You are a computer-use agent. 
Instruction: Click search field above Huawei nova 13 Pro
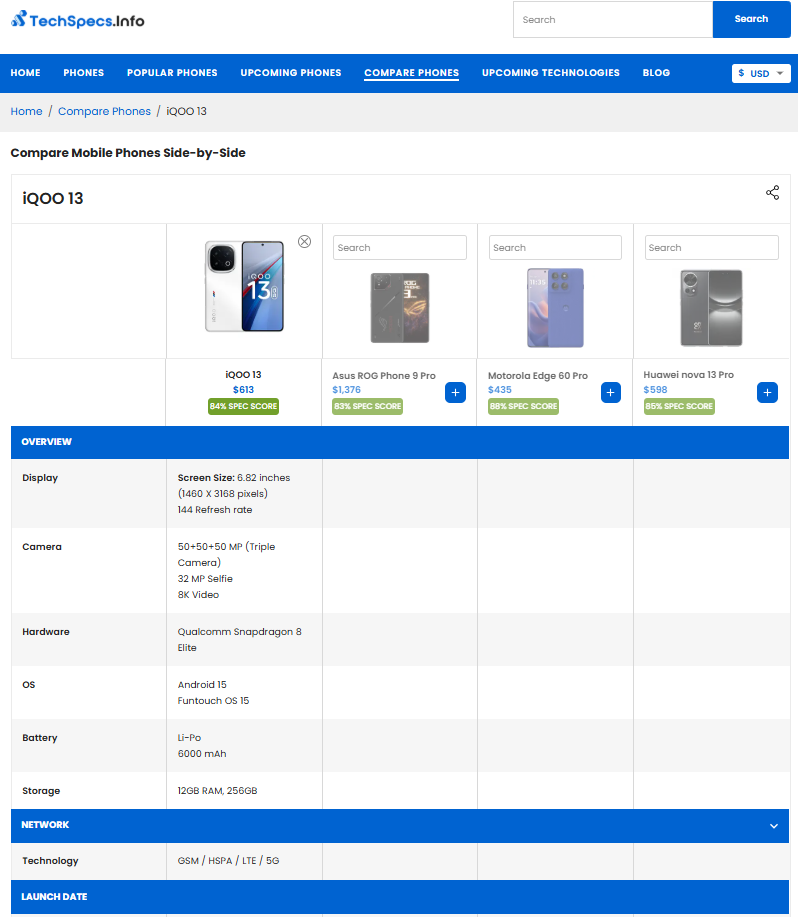click(x=711, y=247)
